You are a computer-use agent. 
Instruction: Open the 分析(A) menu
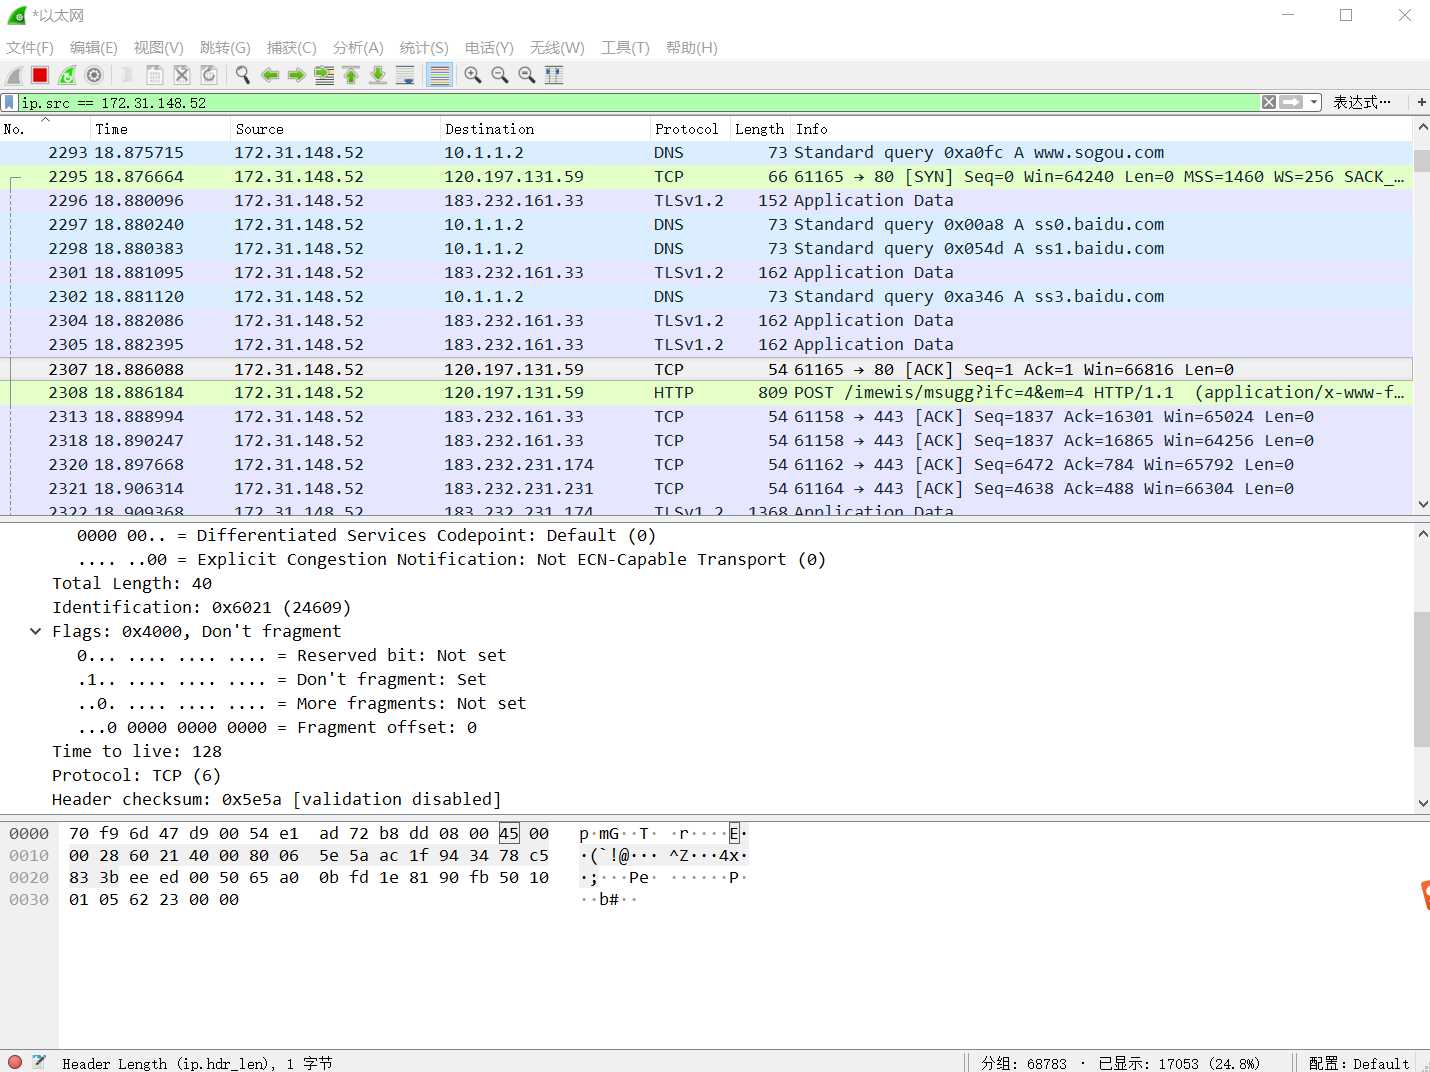point(358,48)
